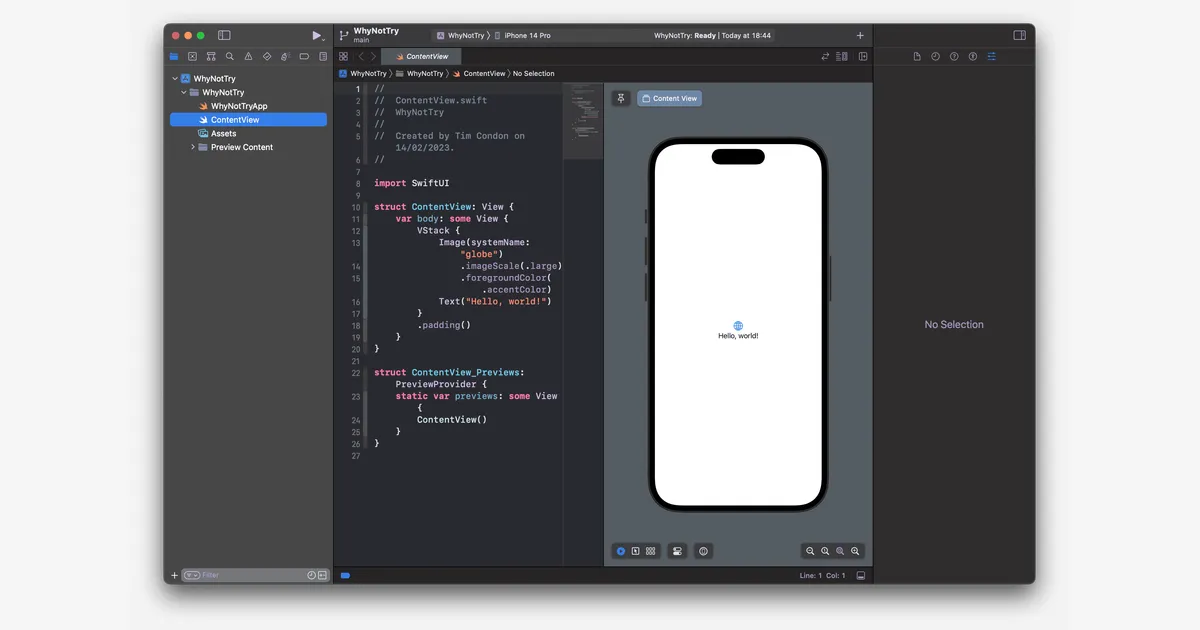Open the Find navigator magnifier
The width and height of the screenshot is (1200, 630).
(x=230, y=57)
